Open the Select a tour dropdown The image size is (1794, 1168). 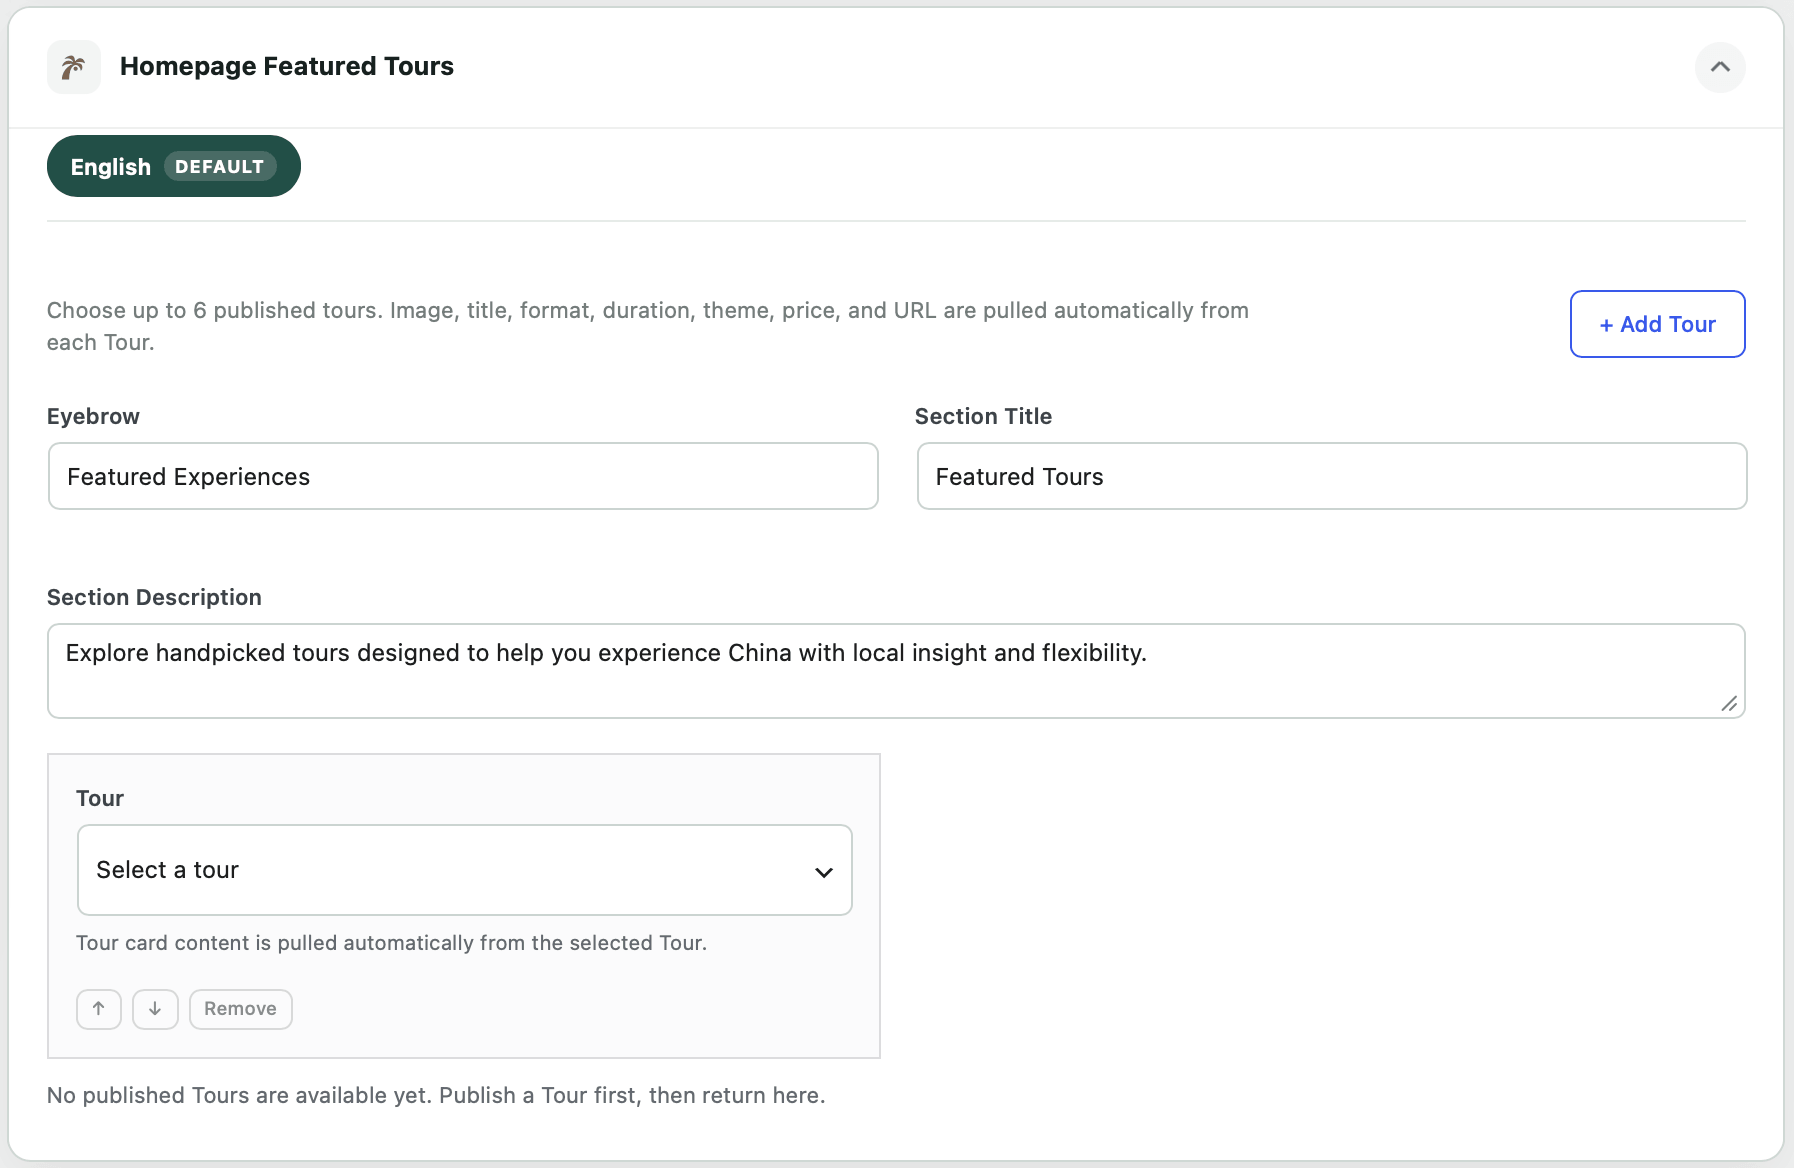tap(465, 870)
